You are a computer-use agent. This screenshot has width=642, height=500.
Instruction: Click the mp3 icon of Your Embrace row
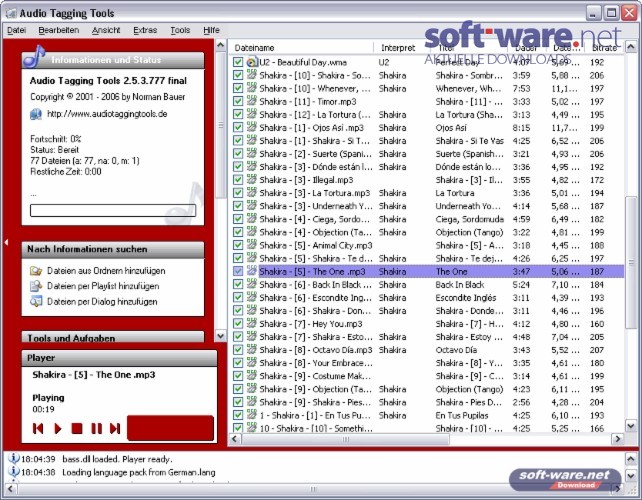click(x=252, y=363)
